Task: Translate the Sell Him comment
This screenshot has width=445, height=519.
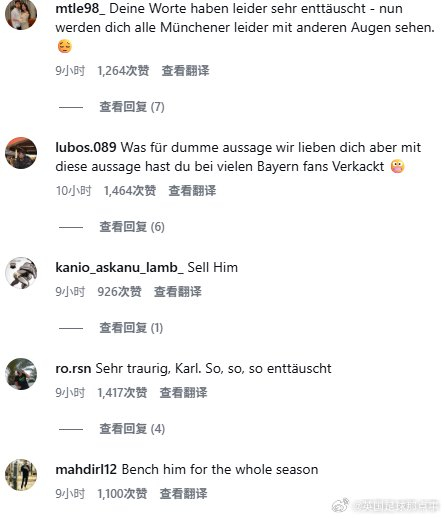Action: 178,292
